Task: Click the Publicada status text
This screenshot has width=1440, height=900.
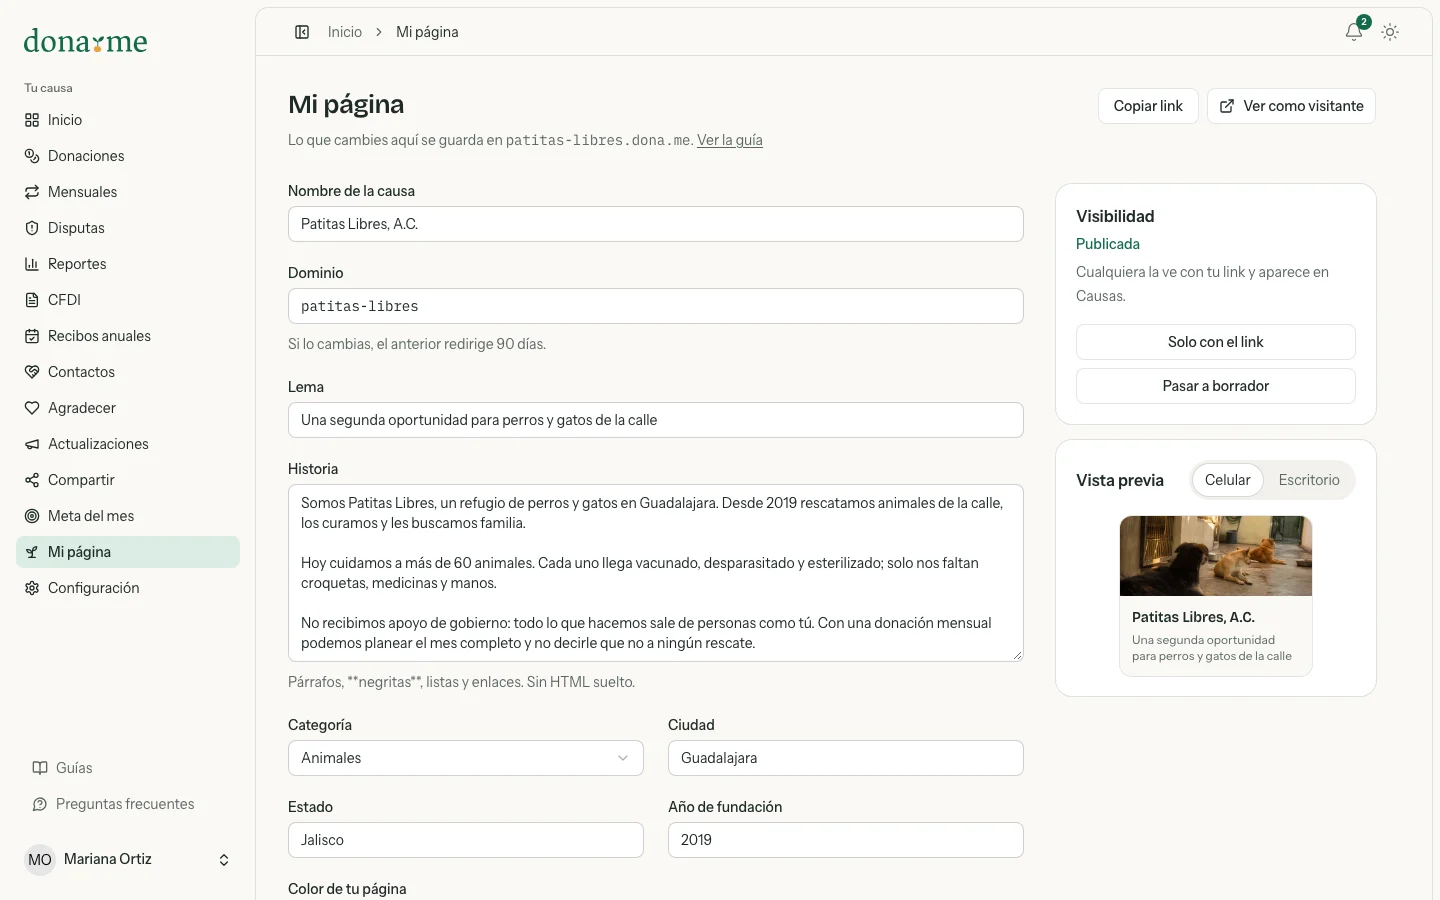Action: pyautogui.click(x=1108, y=244)
